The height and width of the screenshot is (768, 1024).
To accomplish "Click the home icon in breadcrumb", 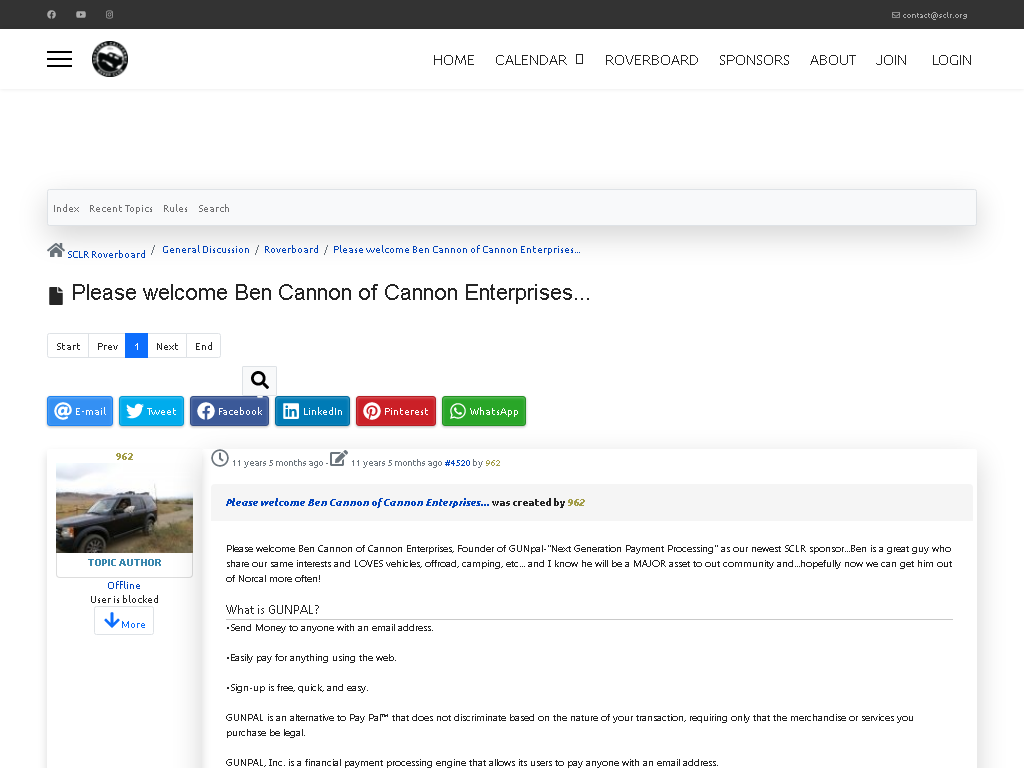I will click(56, 250).
